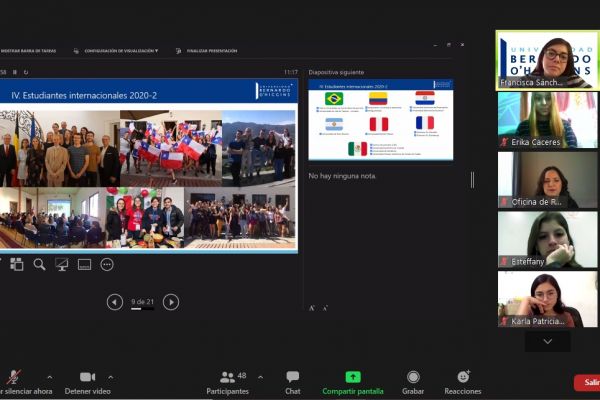600x400 pixels.
Task: Expand the arrow beside Participantes
Action: tap(260, 377)
